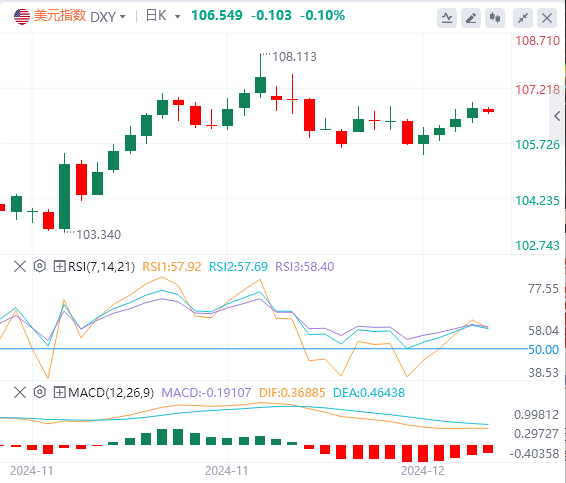
Task: Remove the MACD indicator panel
Action: (x=20, y=392)
